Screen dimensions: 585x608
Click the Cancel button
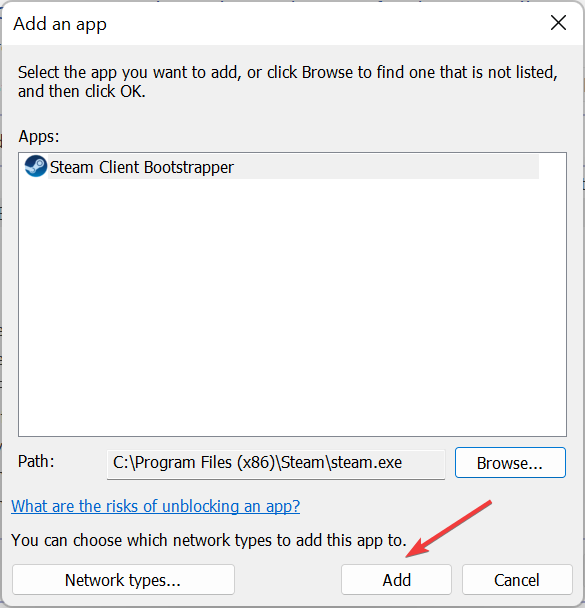tap(517, 580)
